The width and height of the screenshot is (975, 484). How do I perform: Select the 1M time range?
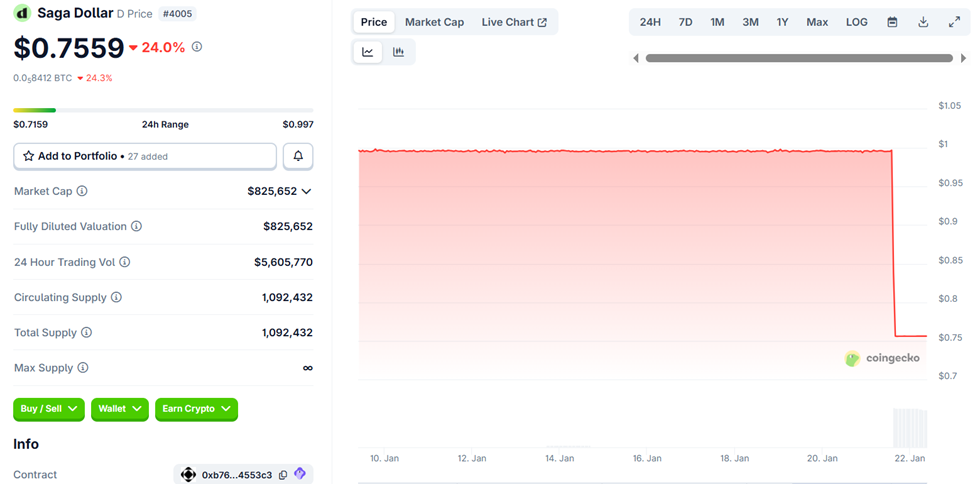718,22
